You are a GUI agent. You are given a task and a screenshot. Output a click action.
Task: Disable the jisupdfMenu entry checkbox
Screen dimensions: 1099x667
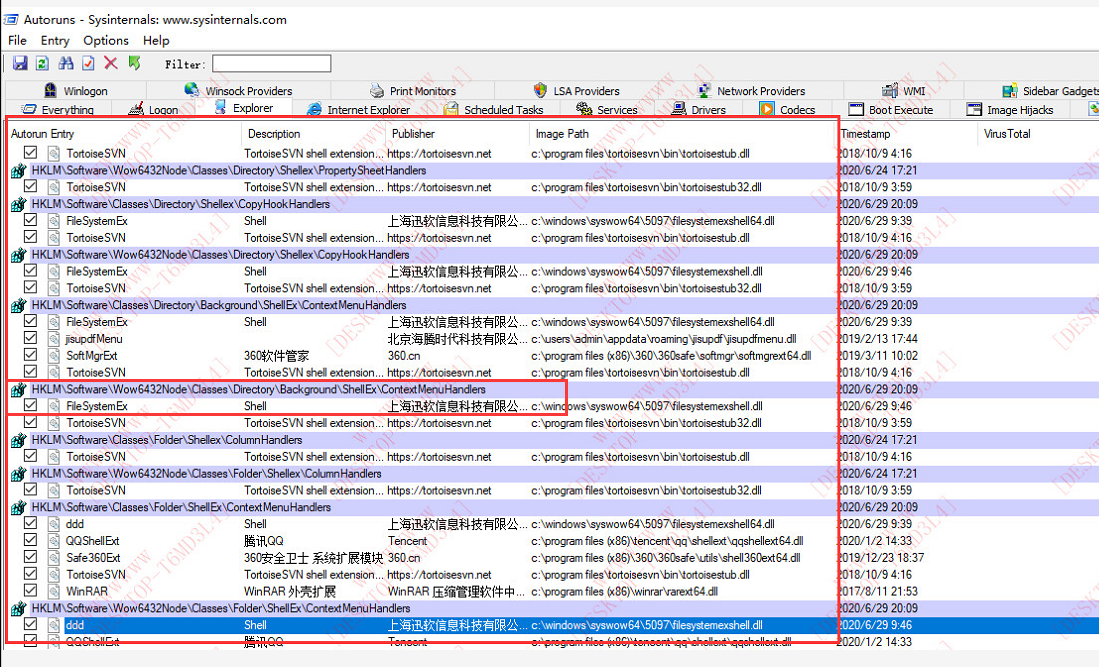[30, 338]
